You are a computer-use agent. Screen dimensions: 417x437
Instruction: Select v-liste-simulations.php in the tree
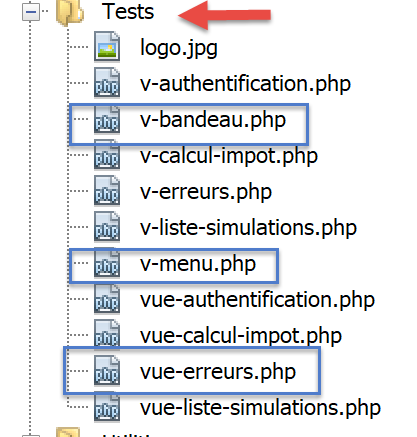[248, 228]
